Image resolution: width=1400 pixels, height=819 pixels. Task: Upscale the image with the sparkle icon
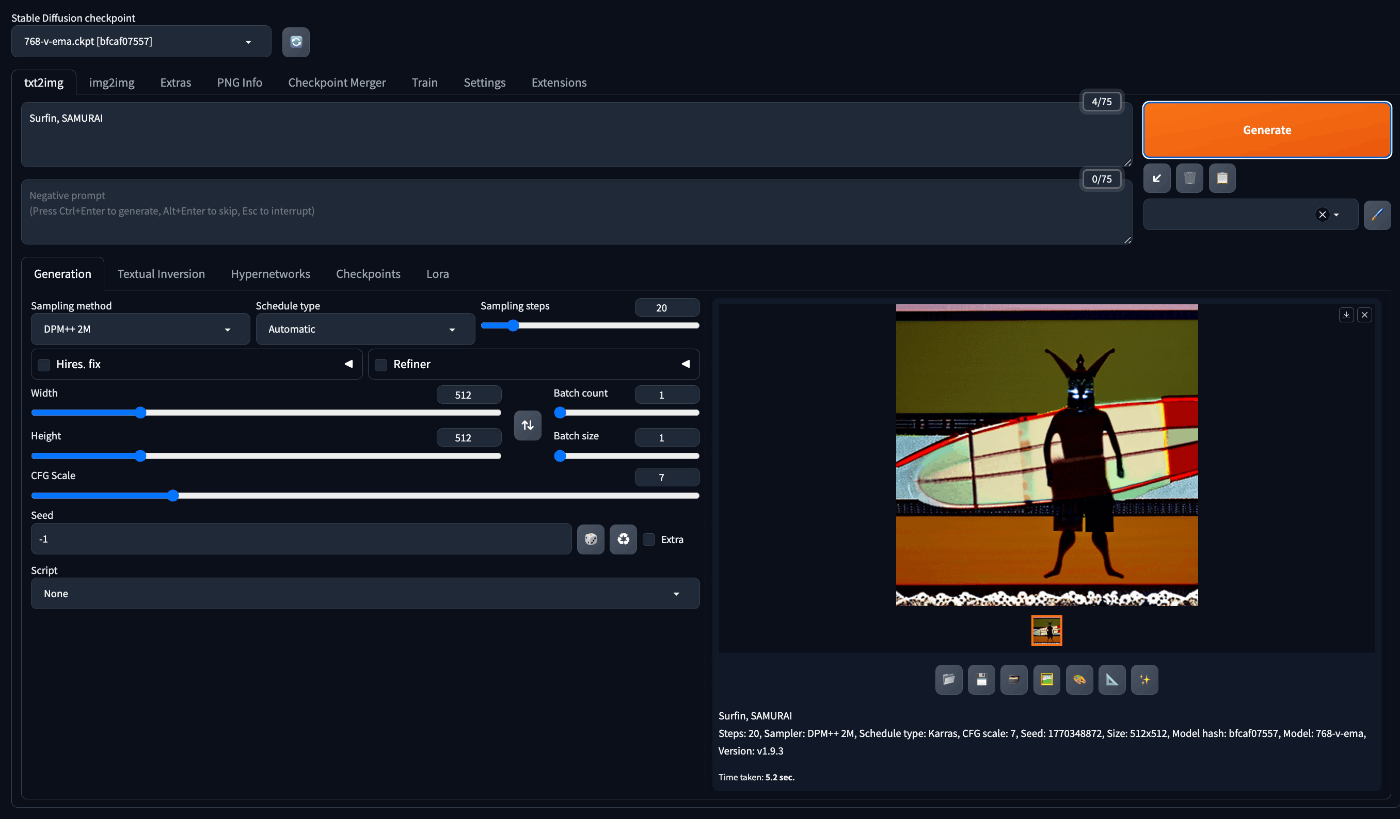pyautogui.click(x=1145, y=680)
